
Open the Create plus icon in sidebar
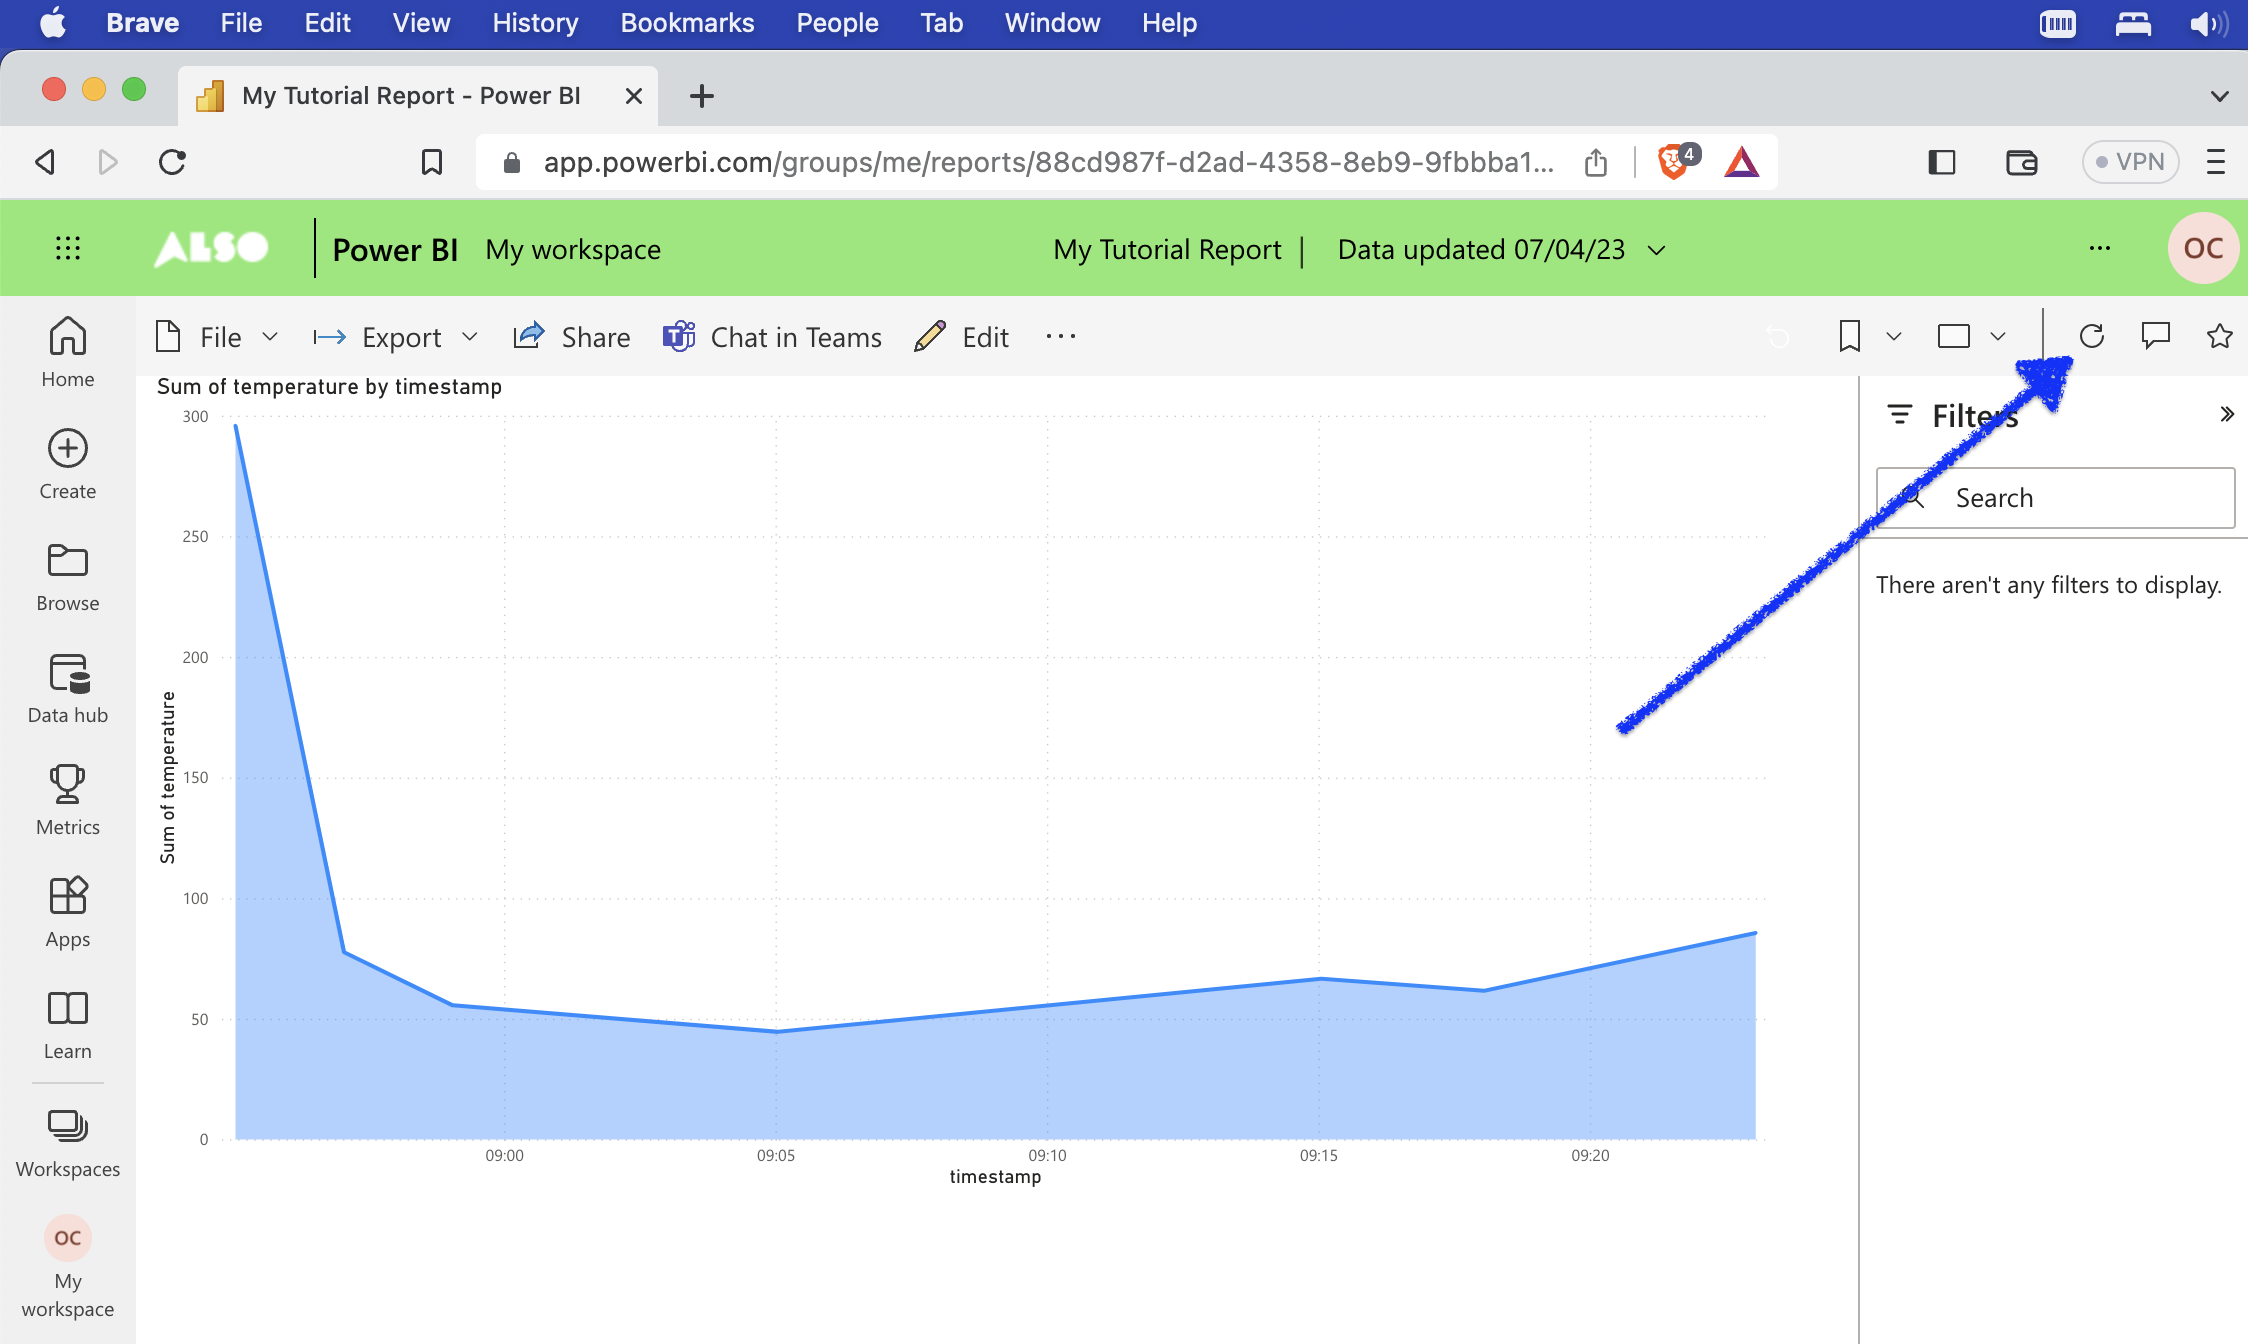(x=67, y=464)
